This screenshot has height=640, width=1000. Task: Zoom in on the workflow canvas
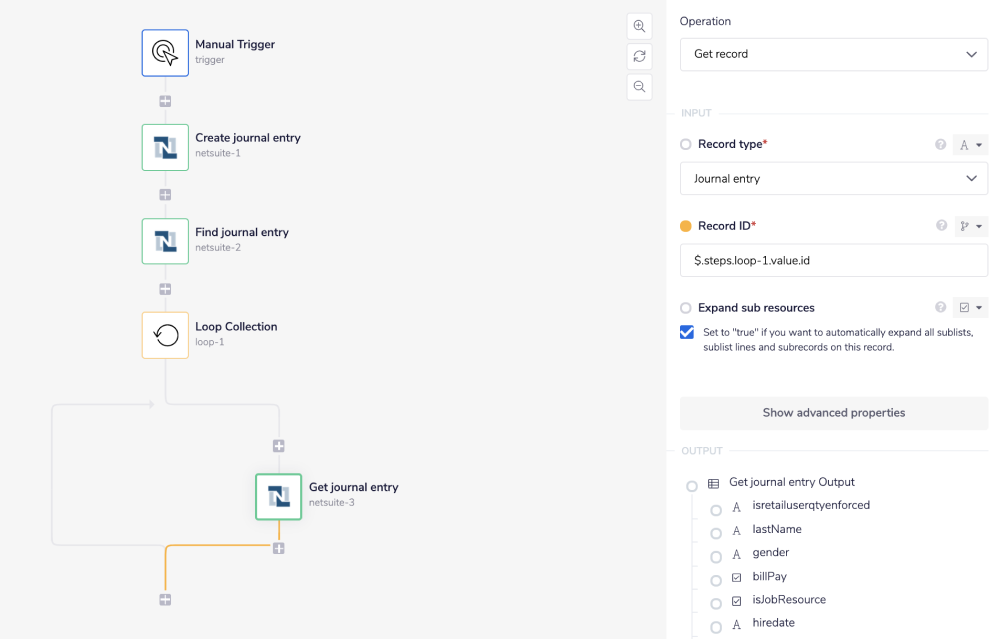click(x=639, y=26)
